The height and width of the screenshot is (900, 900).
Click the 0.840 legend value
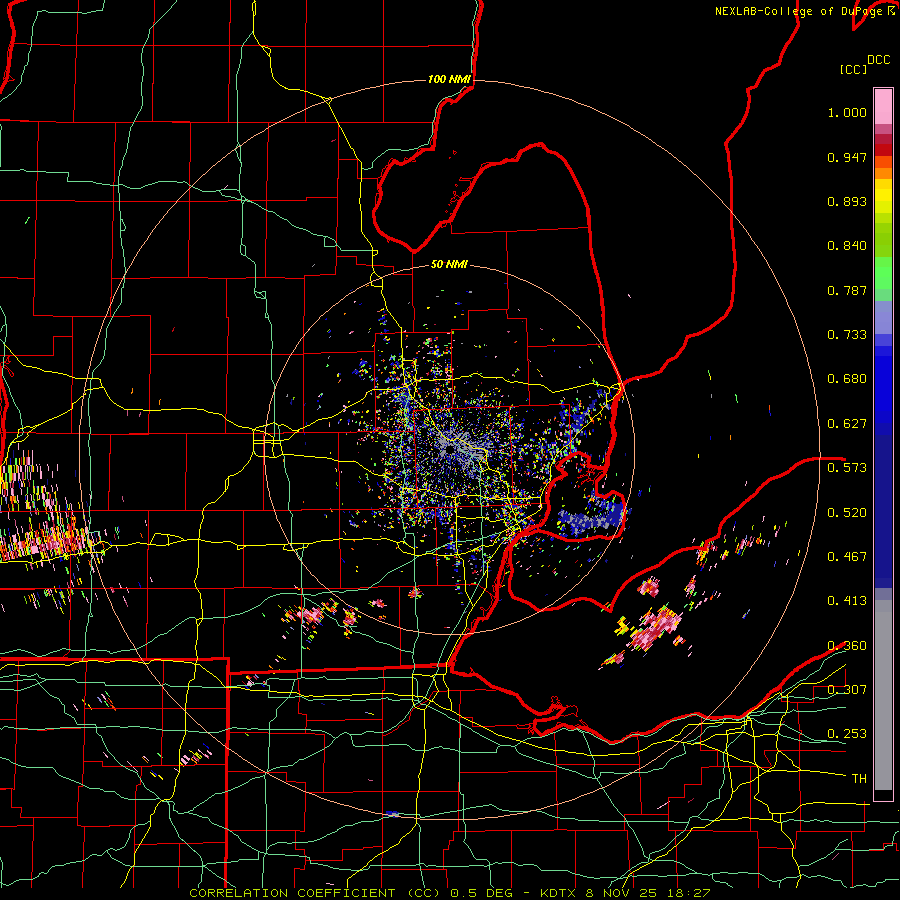click(x=847, y=246)
